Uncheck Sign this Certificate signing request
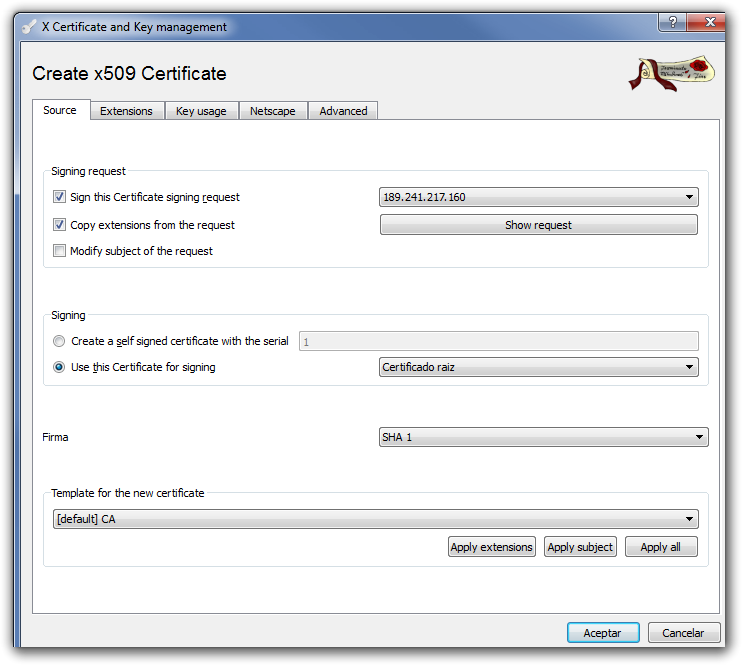Image resolution: width=742 pixels, height=666 pixels. [60, 197]
